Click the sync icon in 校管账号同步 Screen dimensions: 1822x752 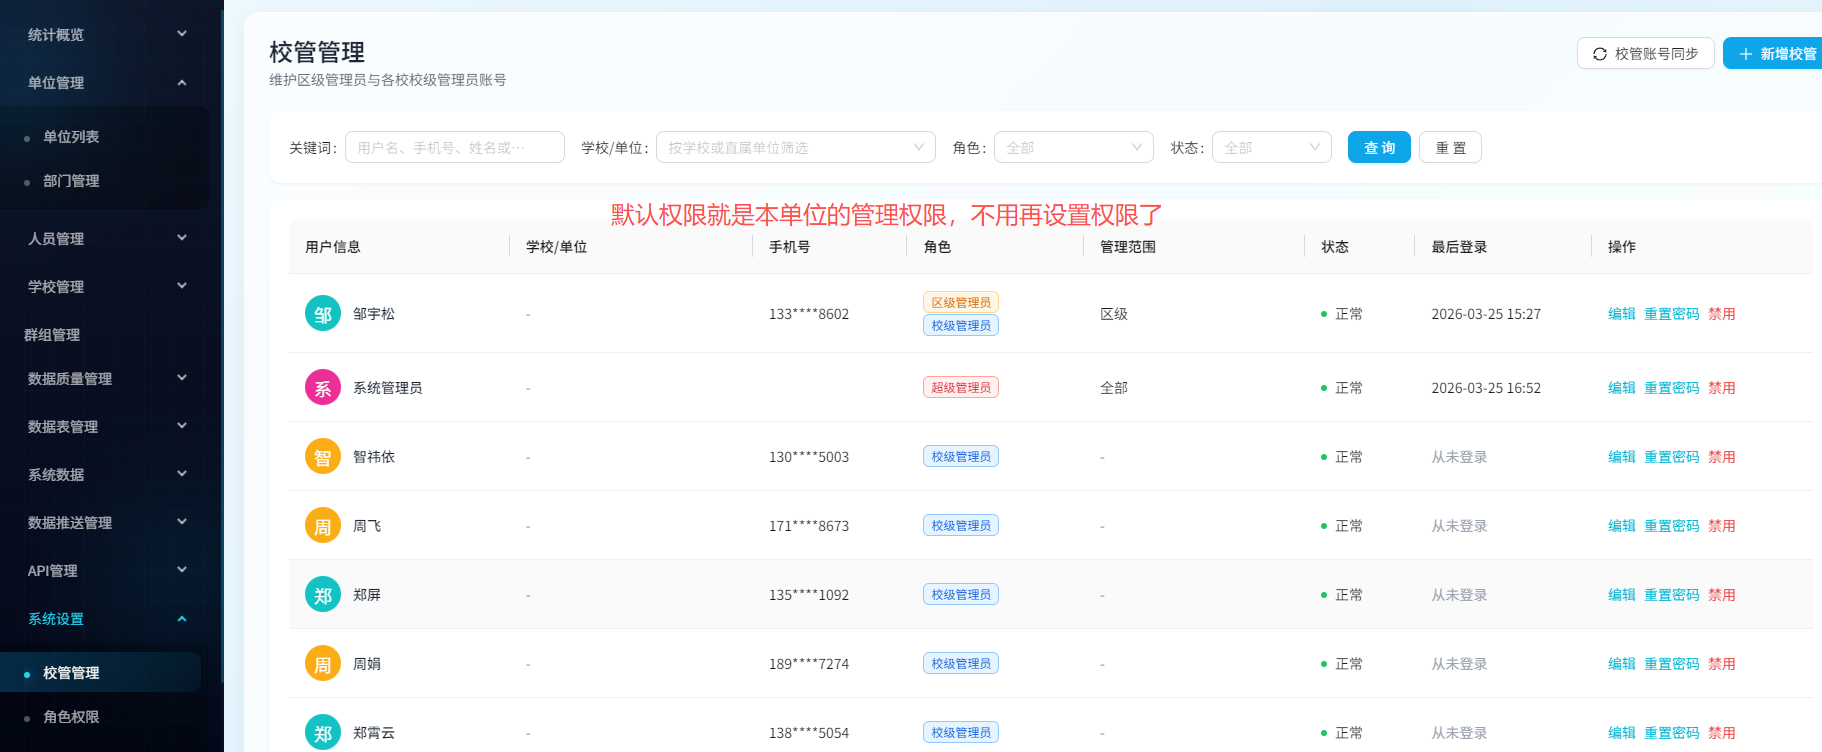tap(1600, 54)
